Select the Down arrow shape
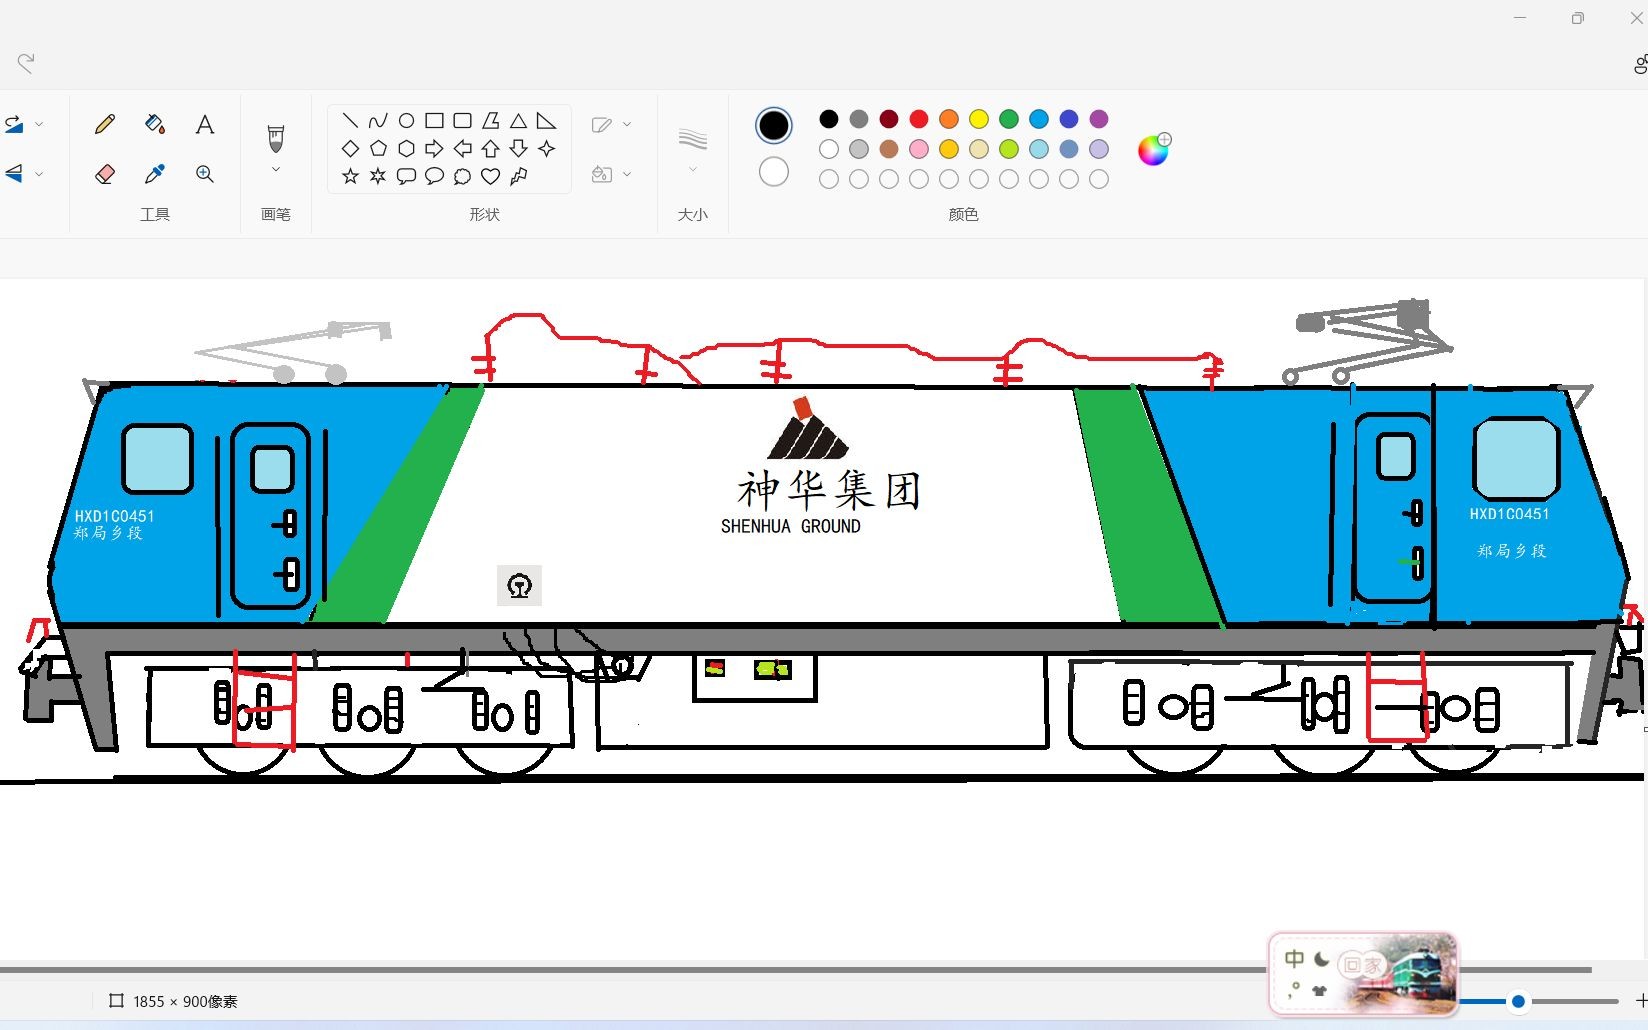 (518, 149)
